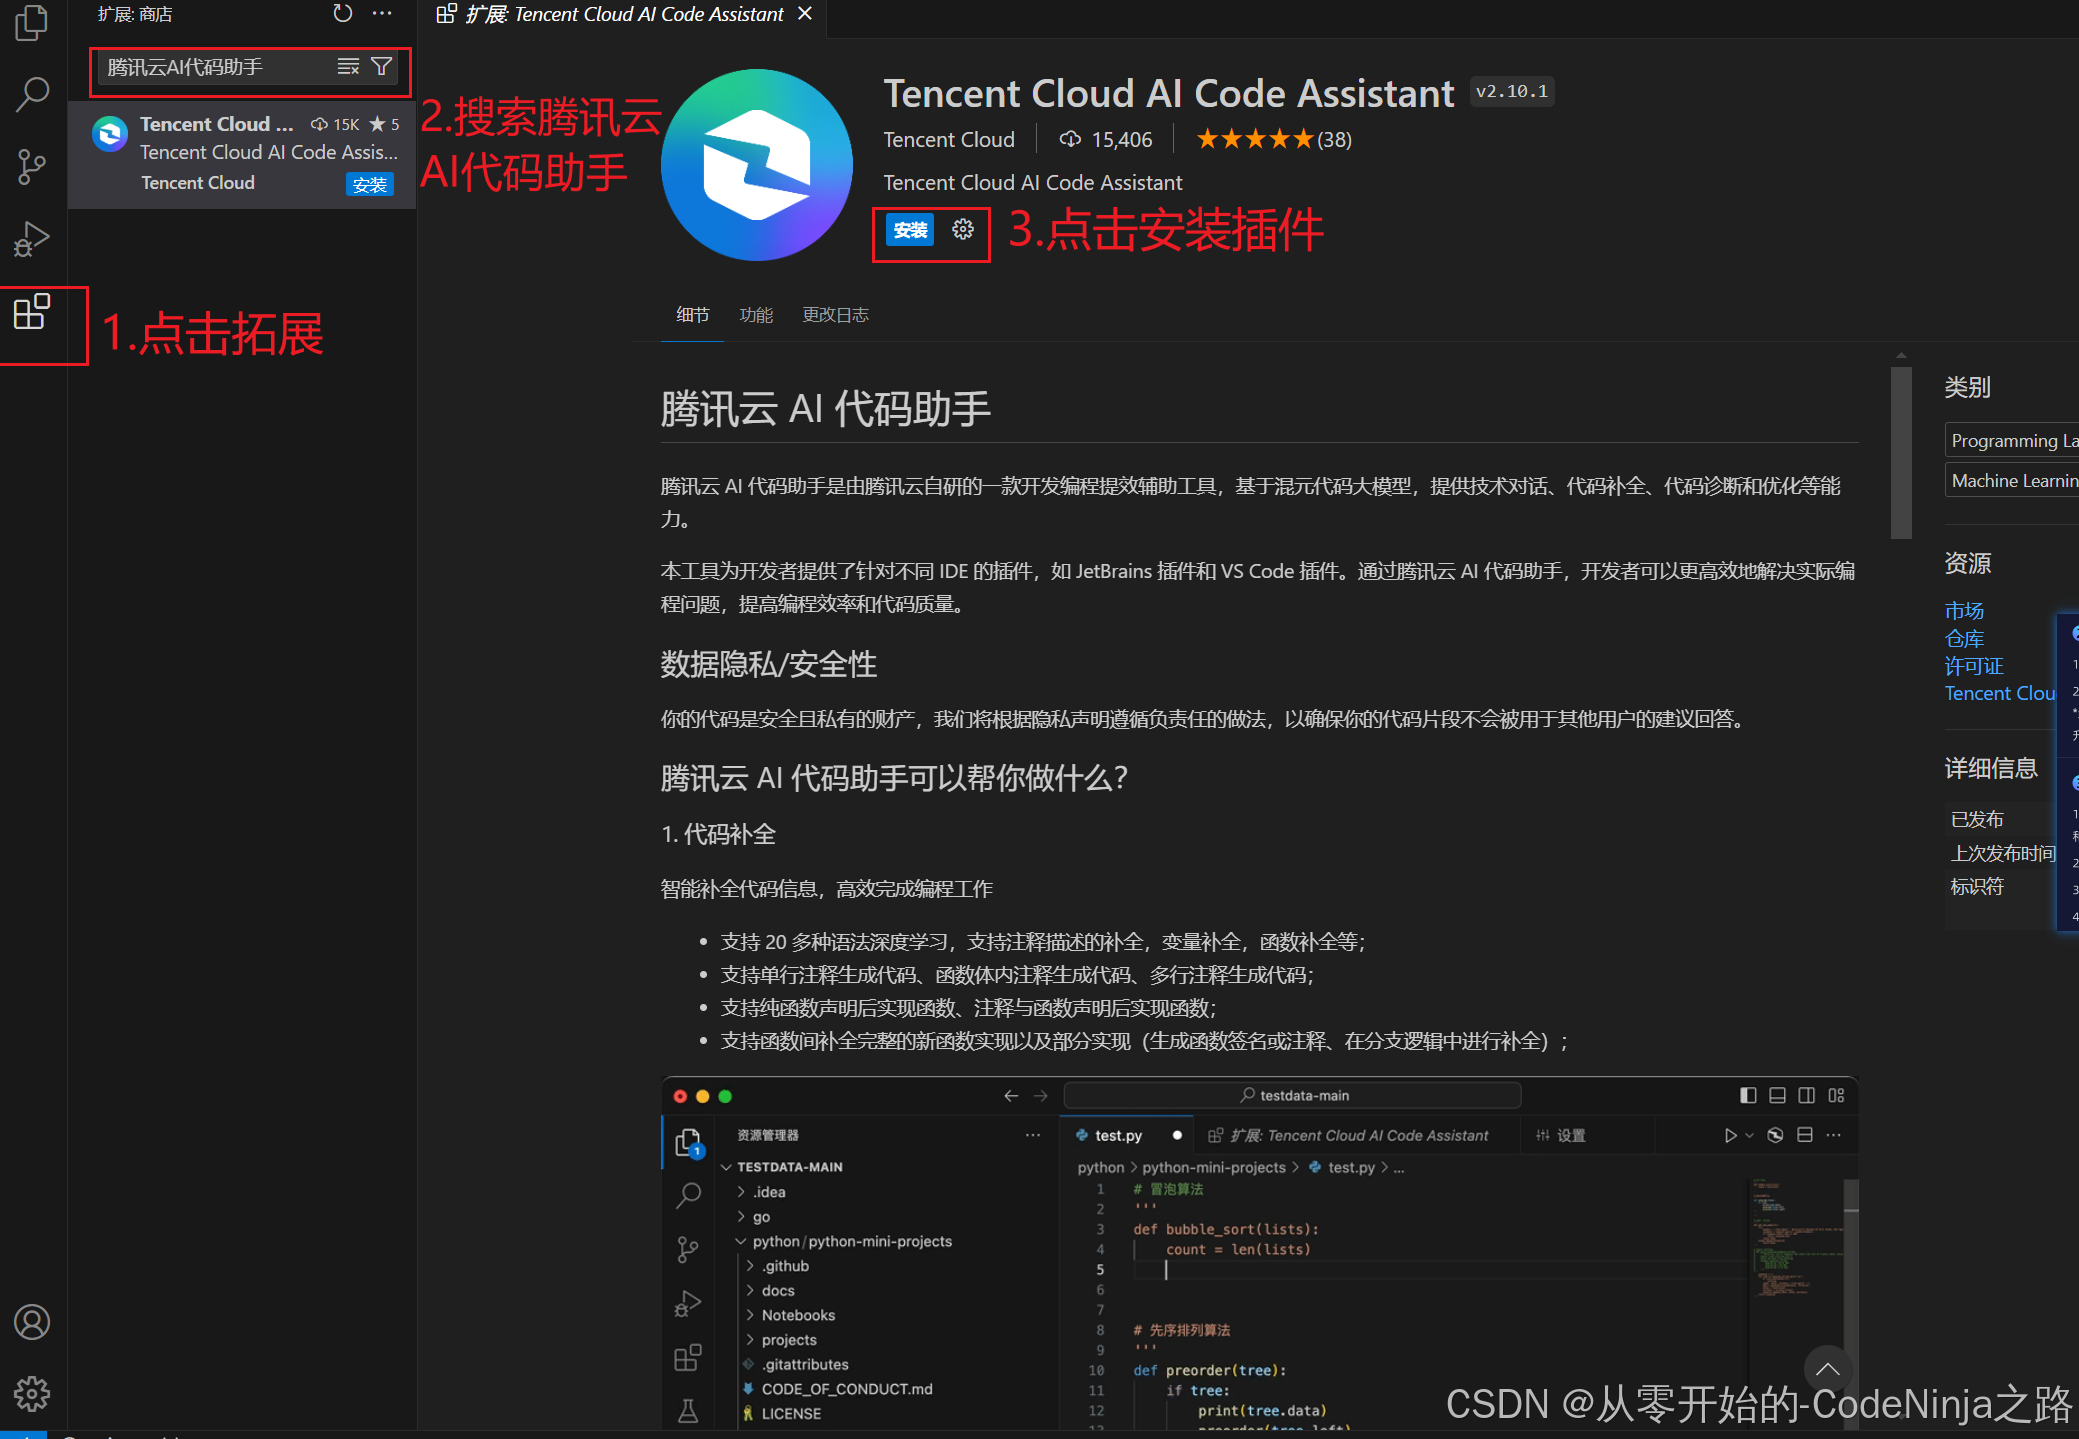Click the 15,406 install count

pos(1106,140)
